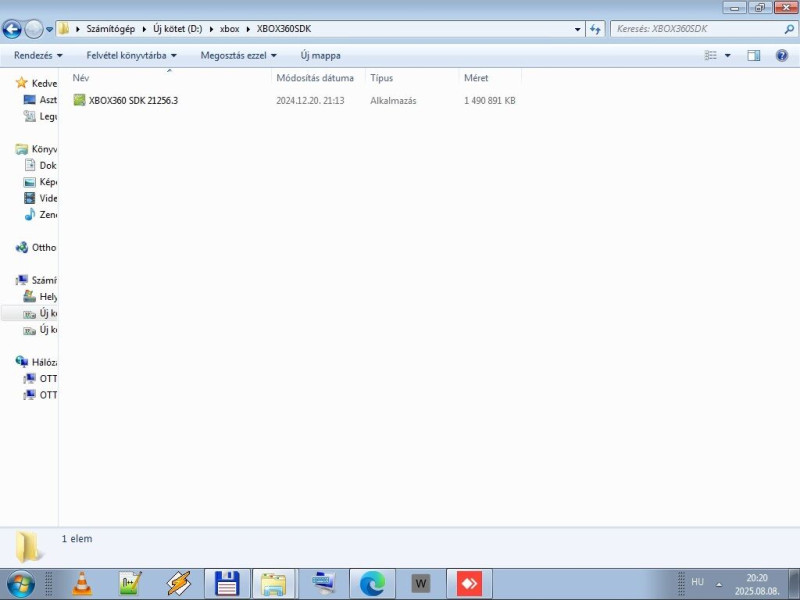
Task: Select Könyvtárak in navigation pane
Action: (36, 149)
